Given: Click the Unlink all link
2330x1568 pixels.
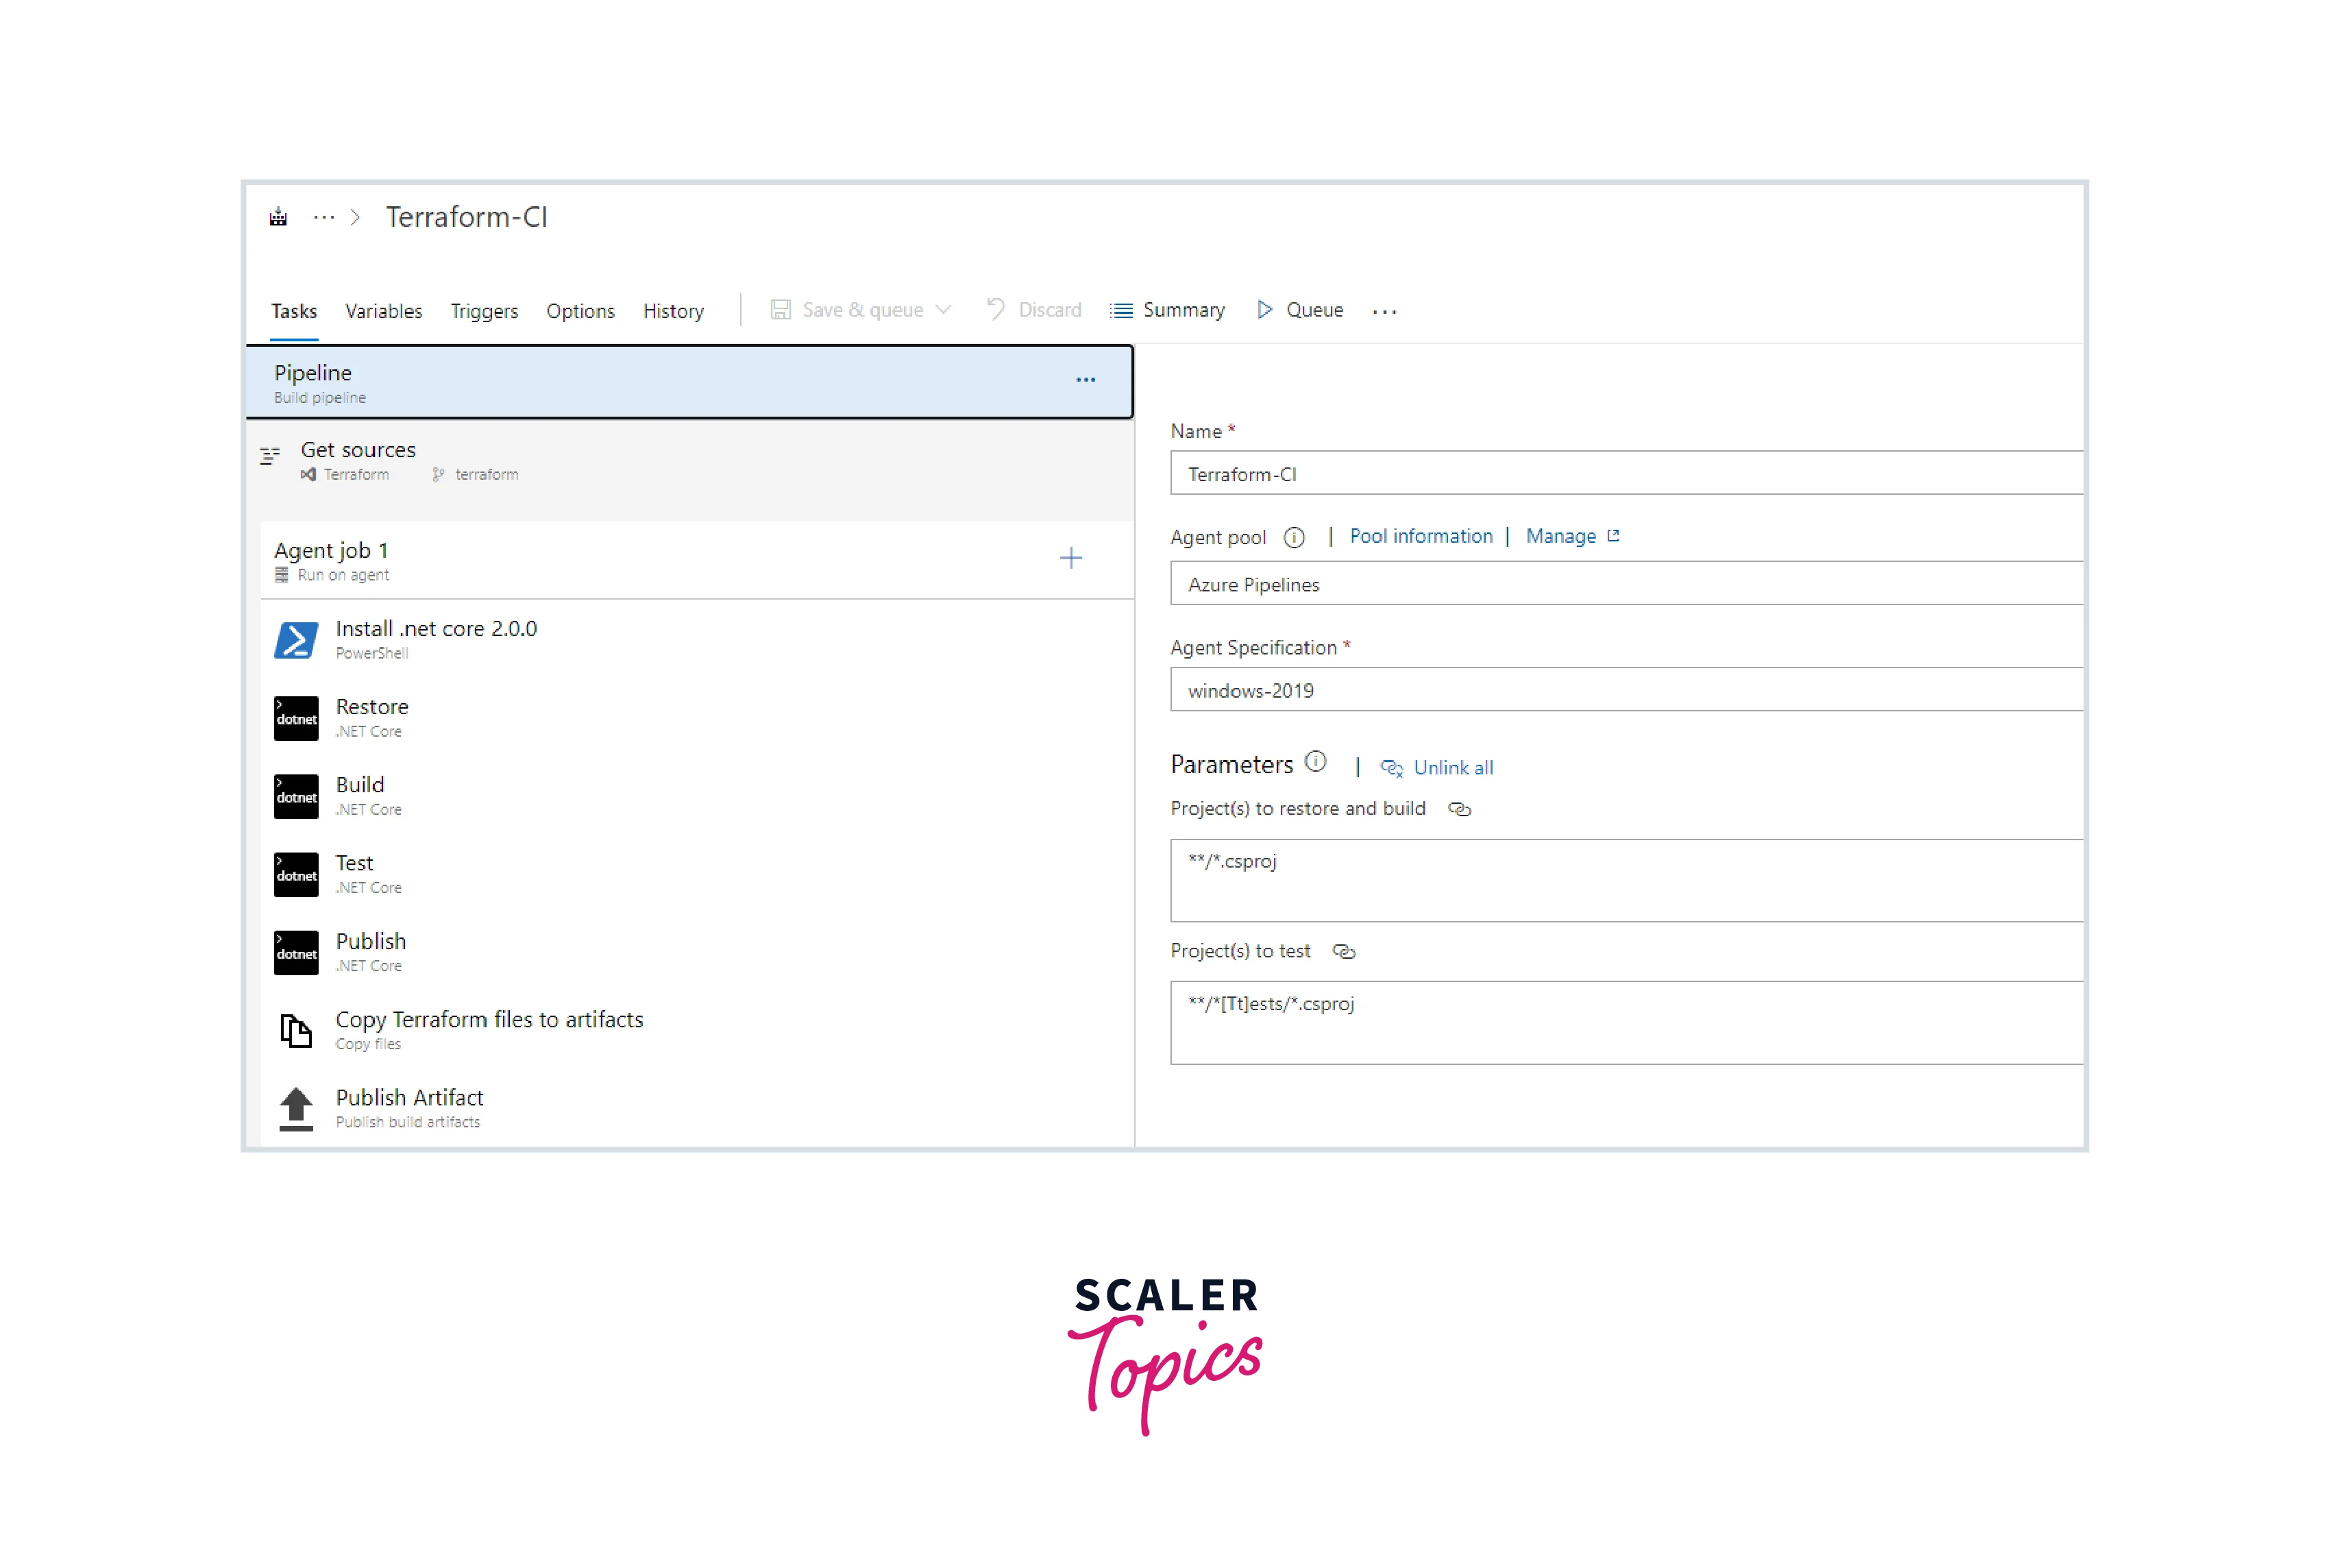Looking at the screenshot, I should click(1452, 768).
